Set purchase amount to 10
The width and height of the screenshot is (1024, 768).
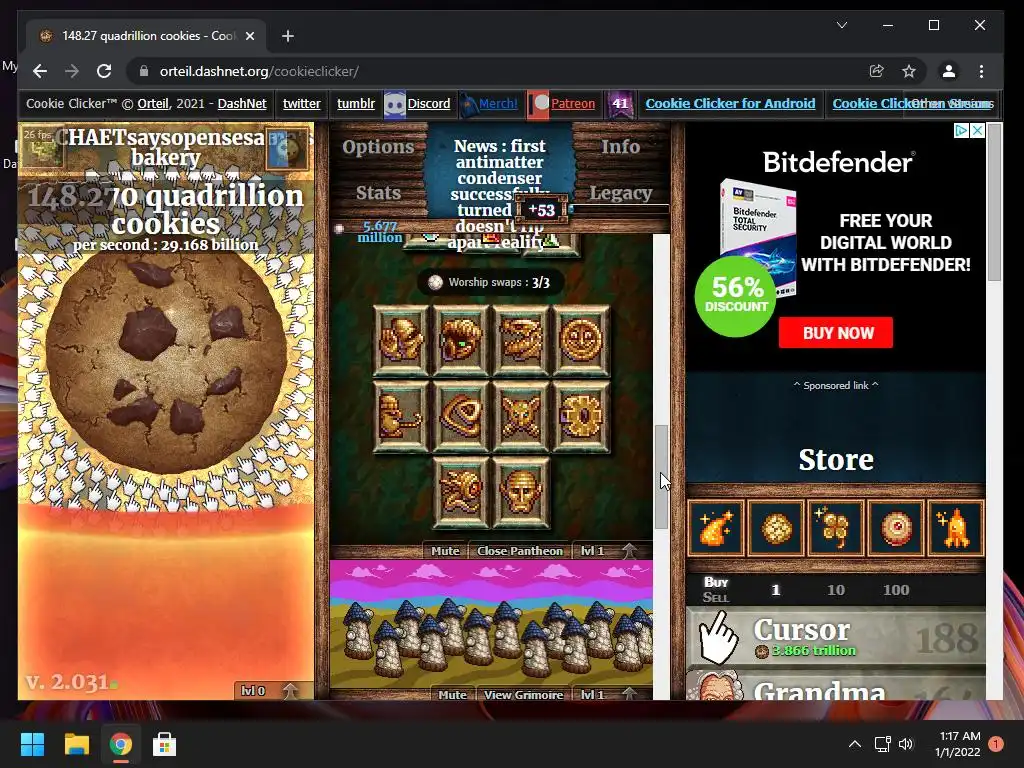[836, 590]
